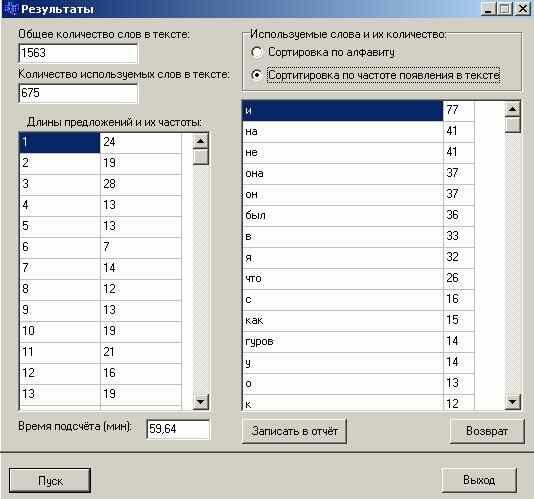Select sorting by frequency radio option
This screenshot has height=499, width=534.
coord(256,74)
